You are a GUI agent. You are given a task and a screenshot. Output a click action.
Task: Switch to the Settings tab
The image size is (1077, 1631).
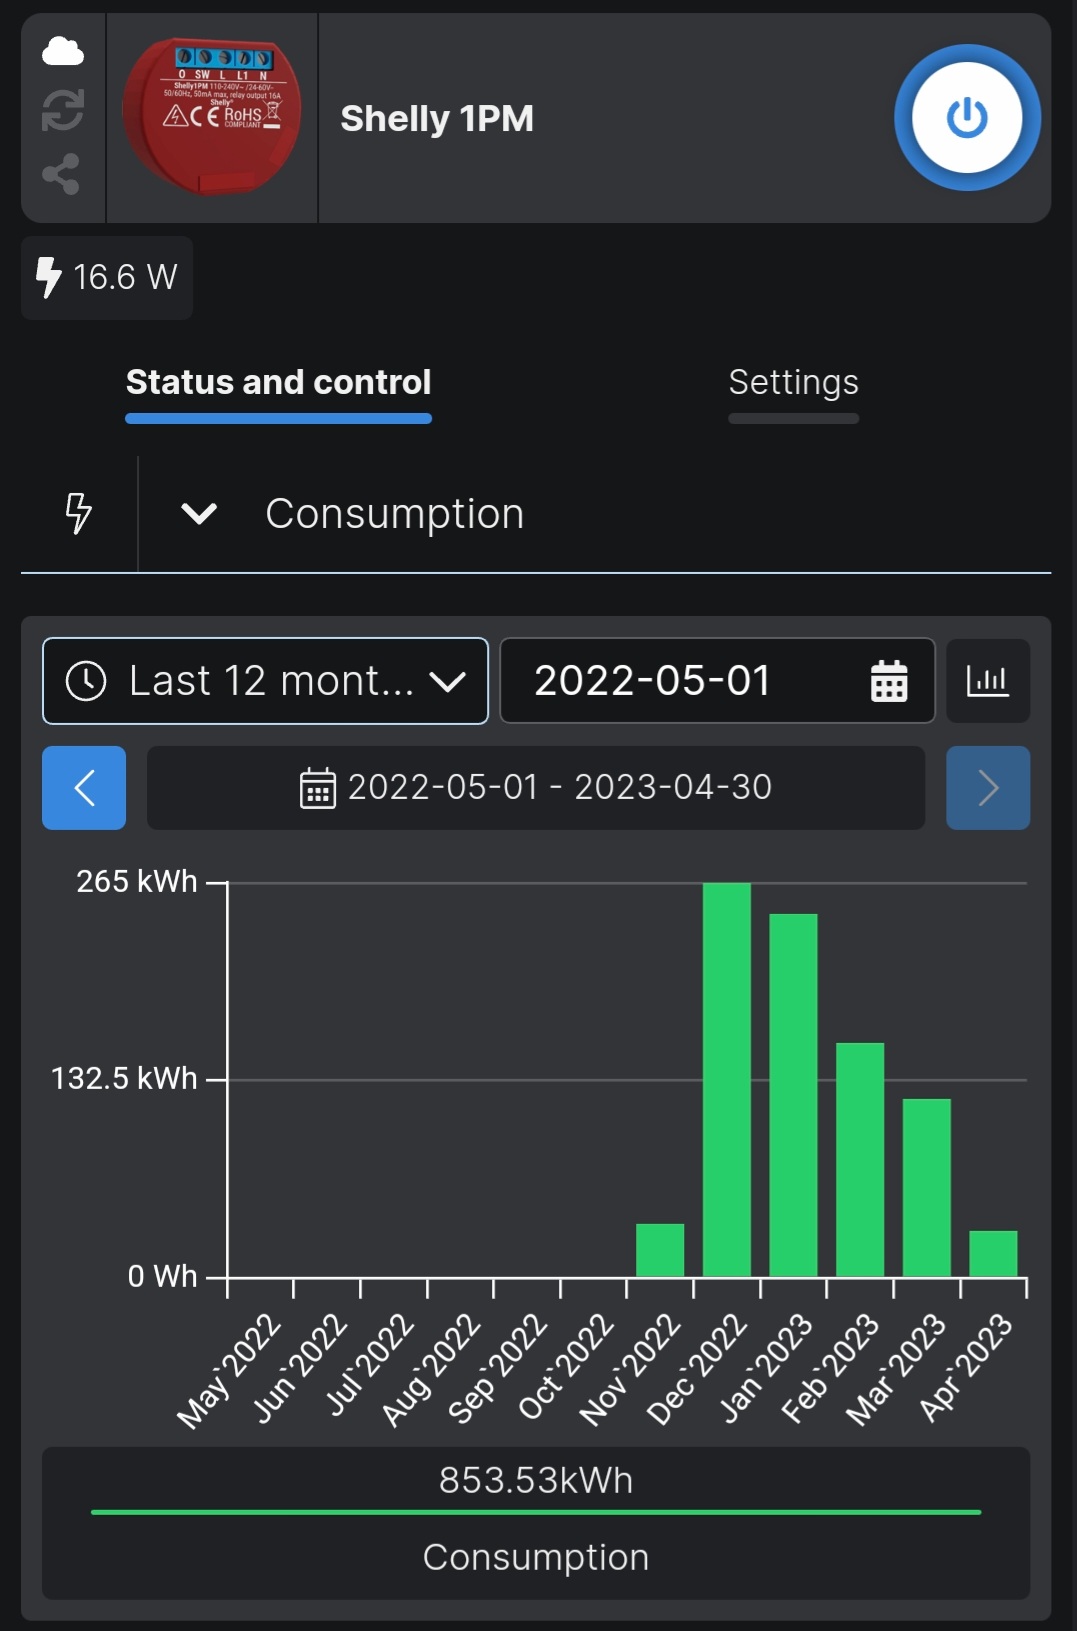tap(793, 383)
